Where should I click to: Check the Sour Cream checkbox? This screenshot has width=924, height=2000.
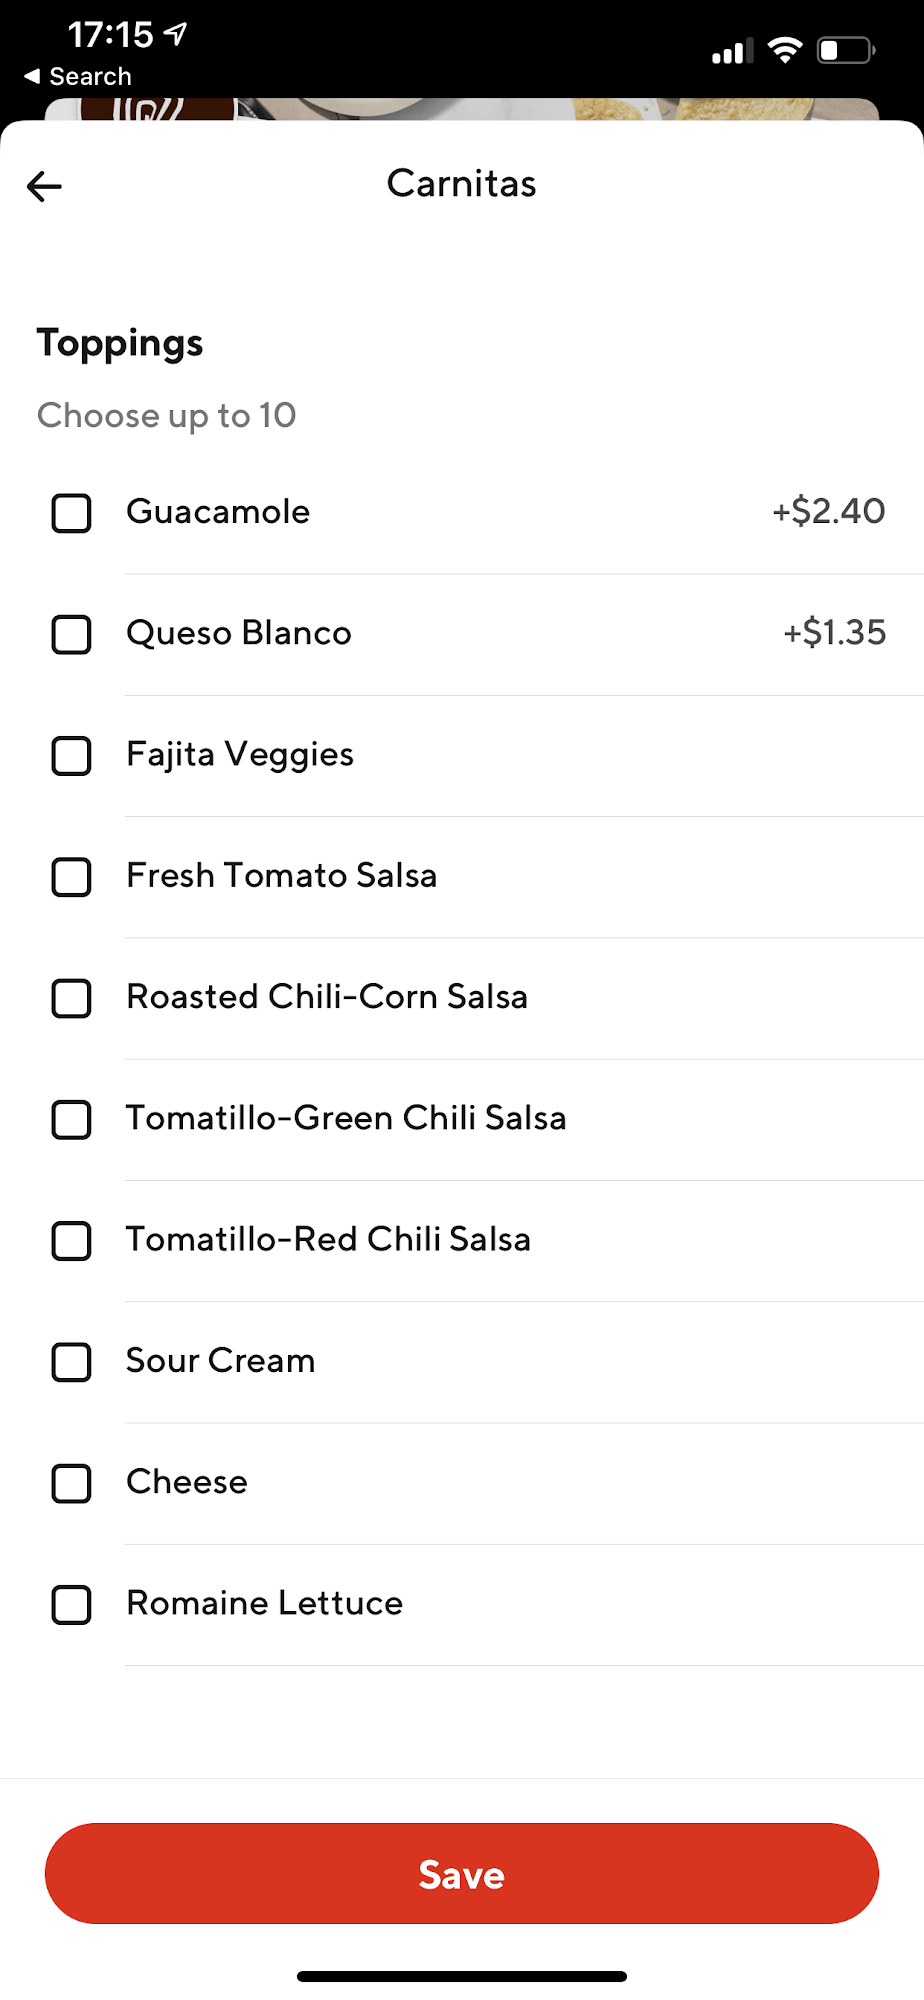tap(71, 1362)
